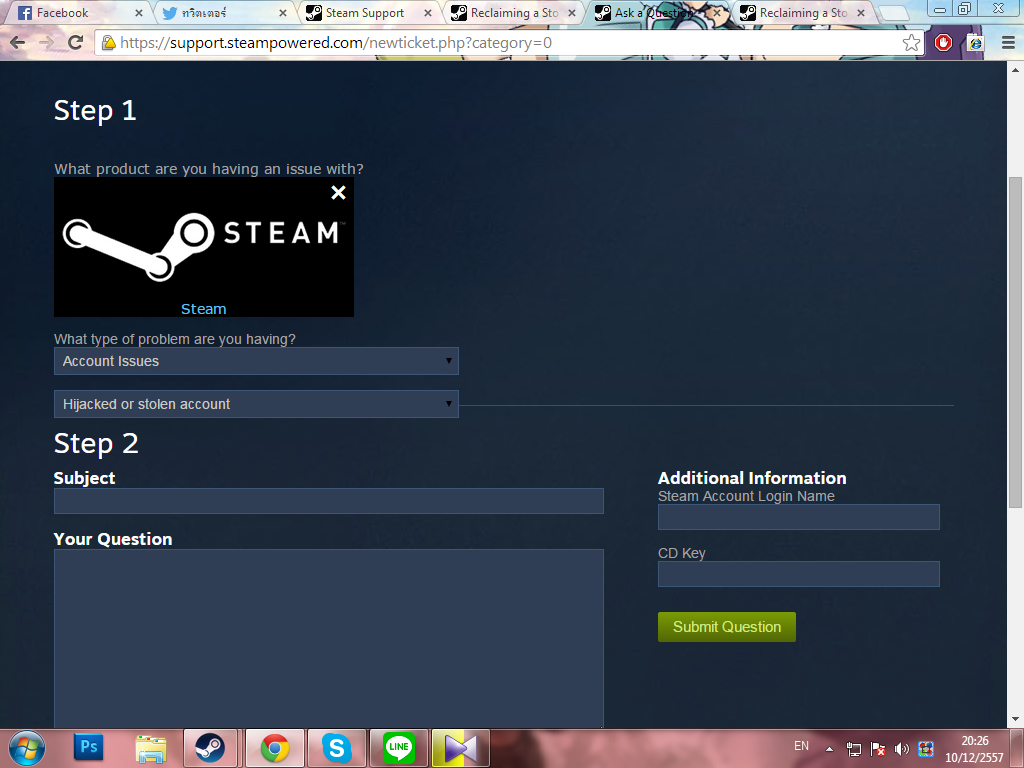Close the Twitter tab
The height and width of the screenshot is (768, 1024).
coord(283,13)
